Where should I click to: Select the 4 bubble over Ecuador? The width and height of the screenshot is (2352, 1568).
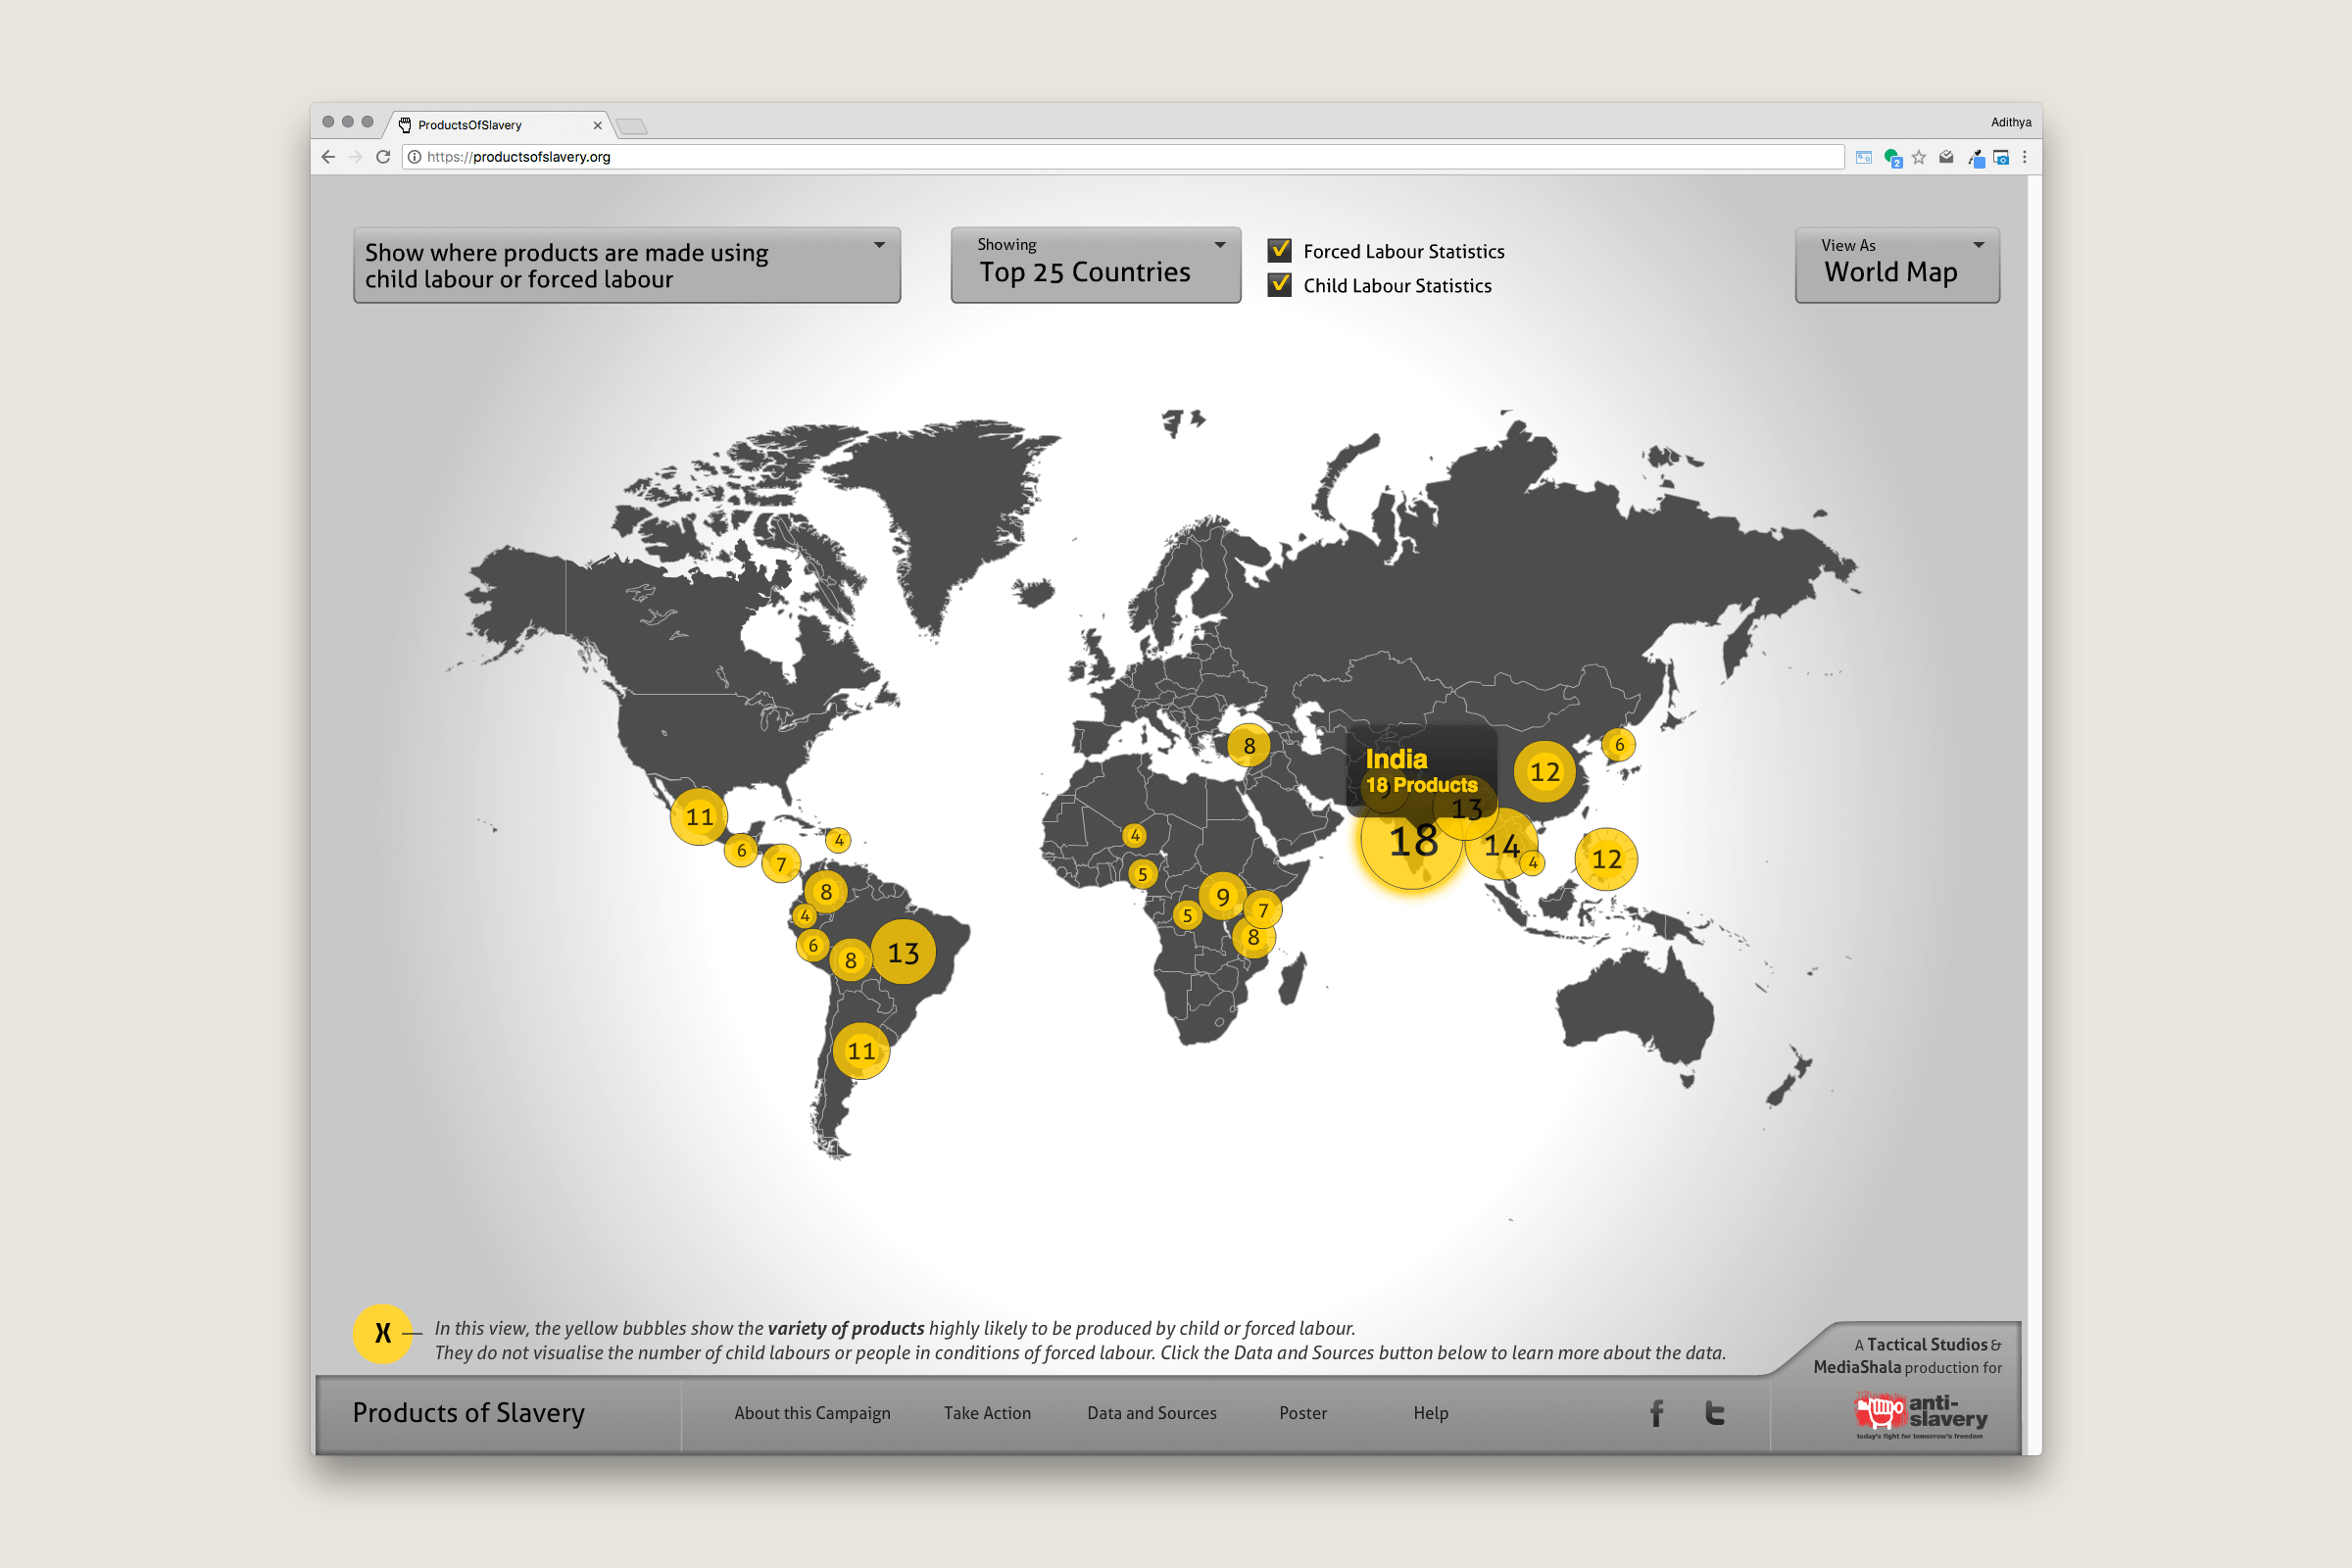804,915
